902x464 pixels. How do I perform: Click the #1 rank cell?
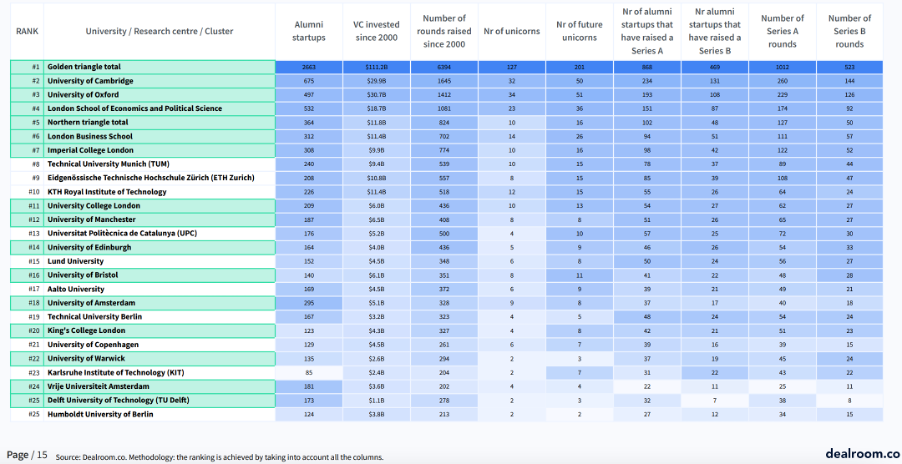point(26,67)
